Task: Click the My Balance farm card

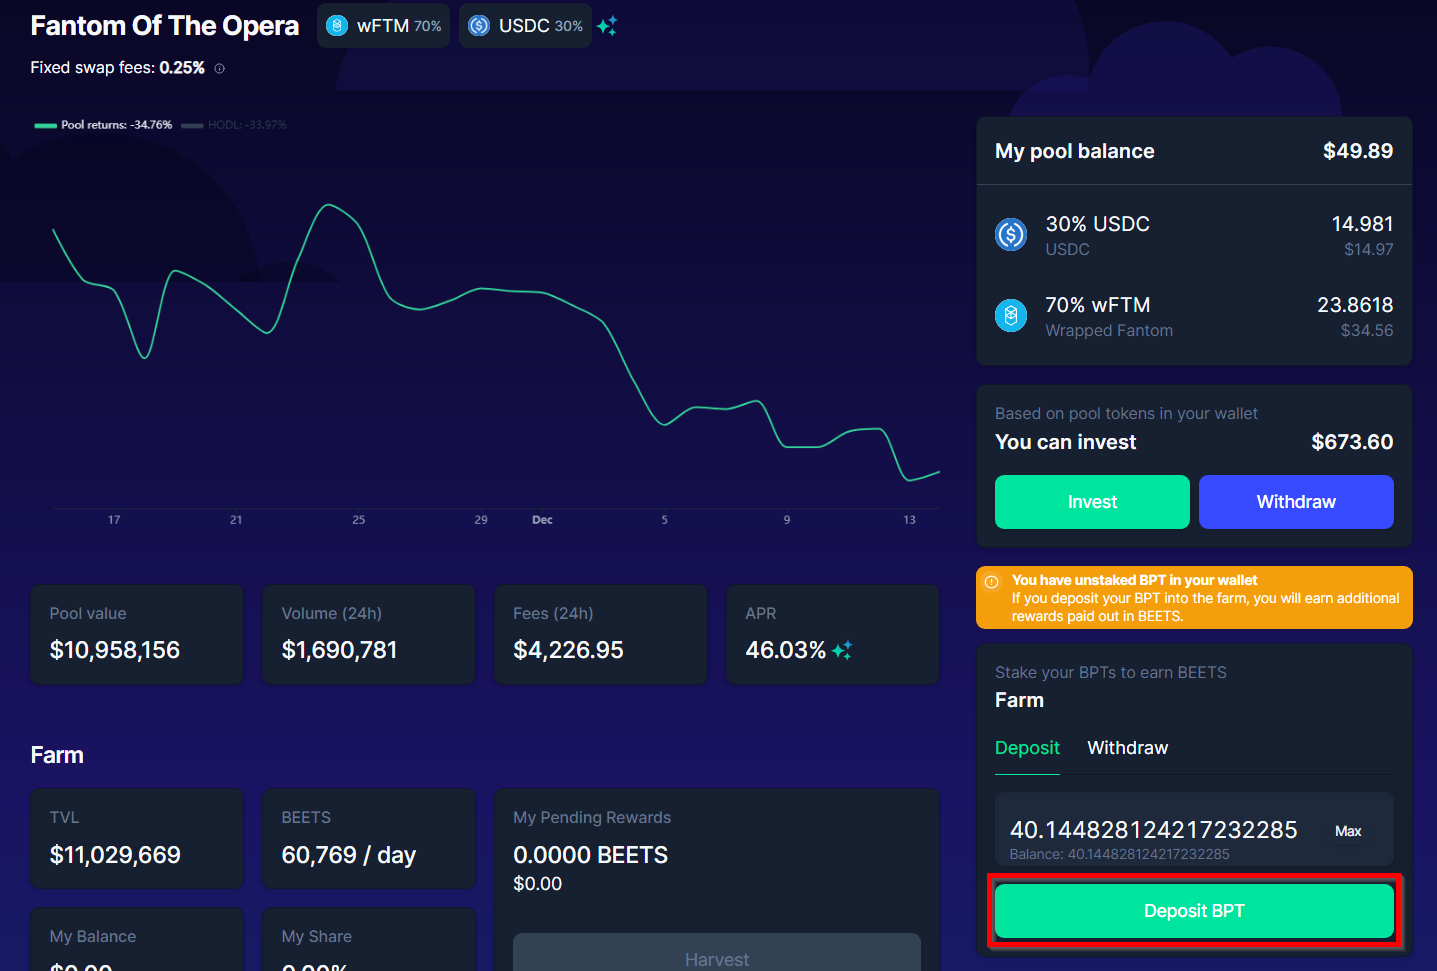Action: [x=137, y=940]
